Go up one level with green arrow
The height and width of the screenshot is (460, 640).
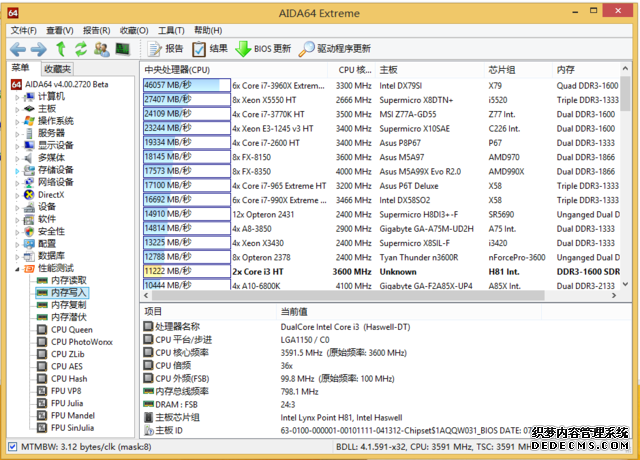[61, 49]
